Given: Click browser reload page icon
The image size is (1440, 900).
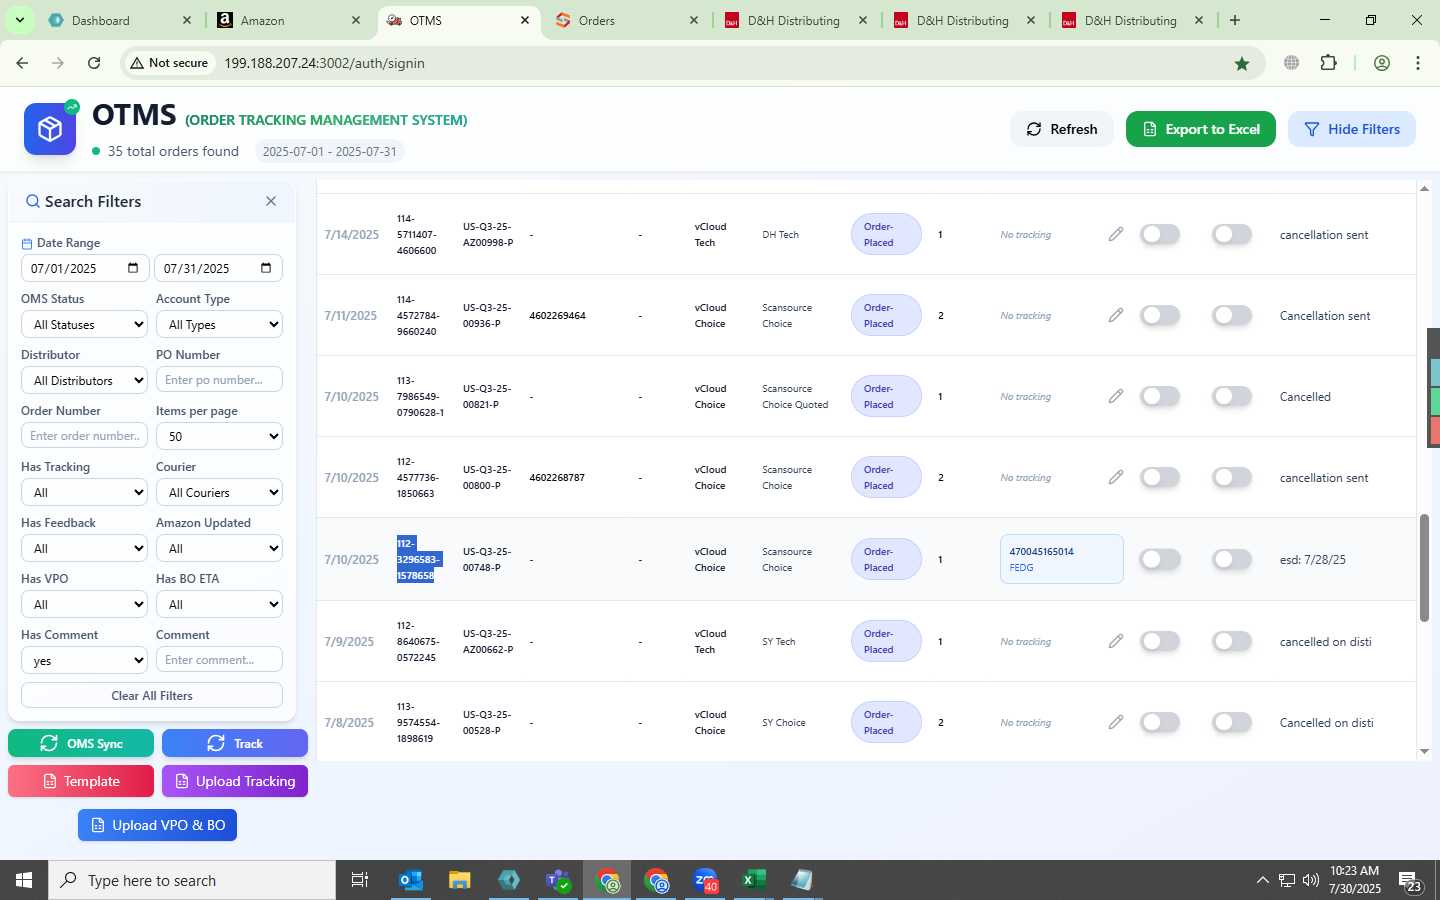Looking at the screenshot, I should tap(94, 63).
